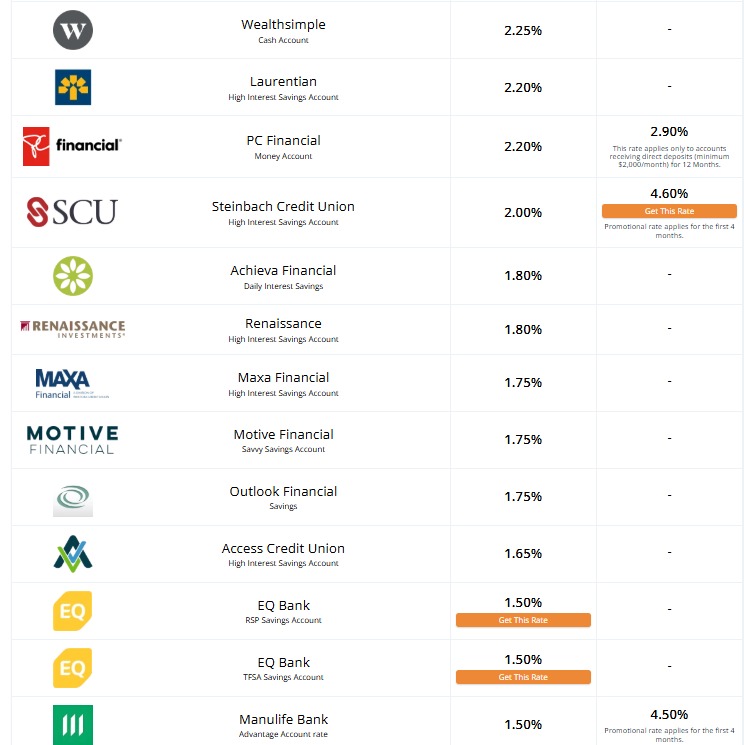Click the SCU Steinbach logo

click(x=73, y=212)
